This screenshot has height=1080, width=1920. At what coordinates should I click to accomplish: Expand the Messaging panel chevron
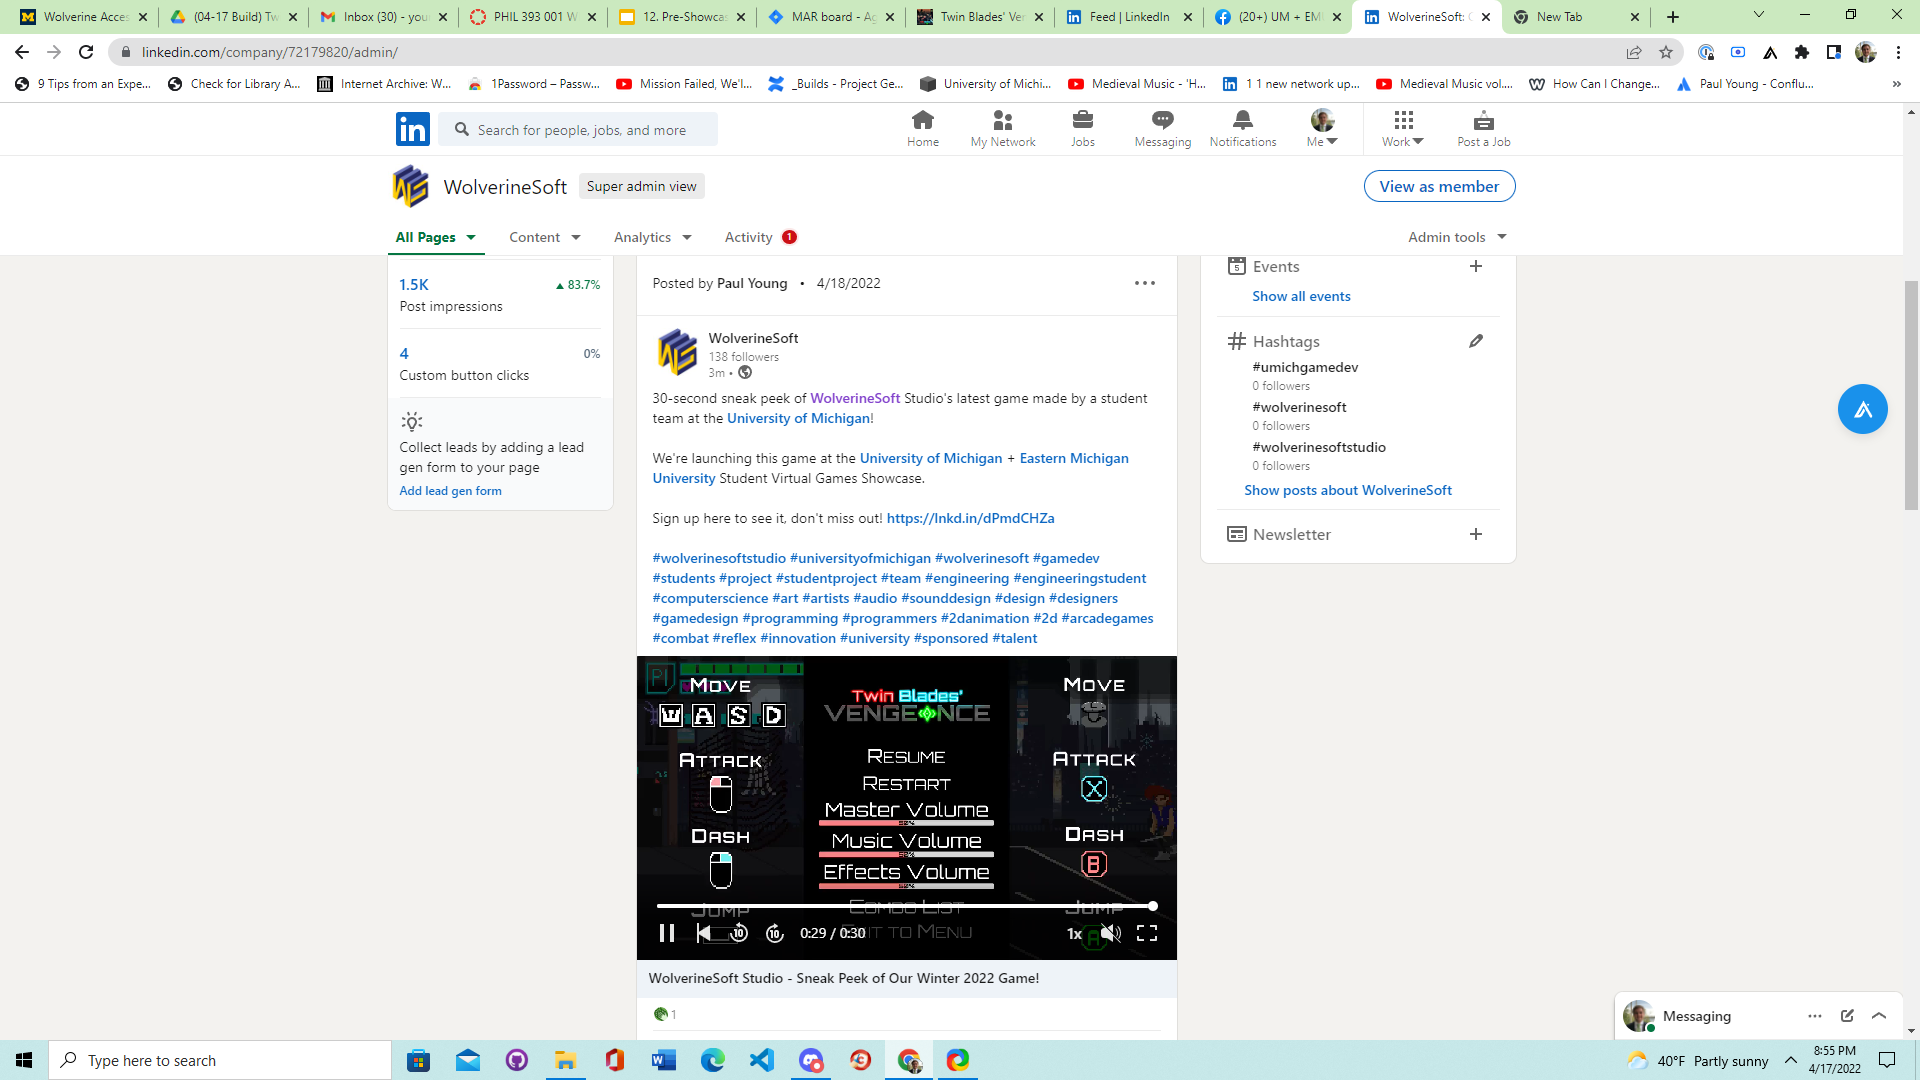pos(1878,1016)
